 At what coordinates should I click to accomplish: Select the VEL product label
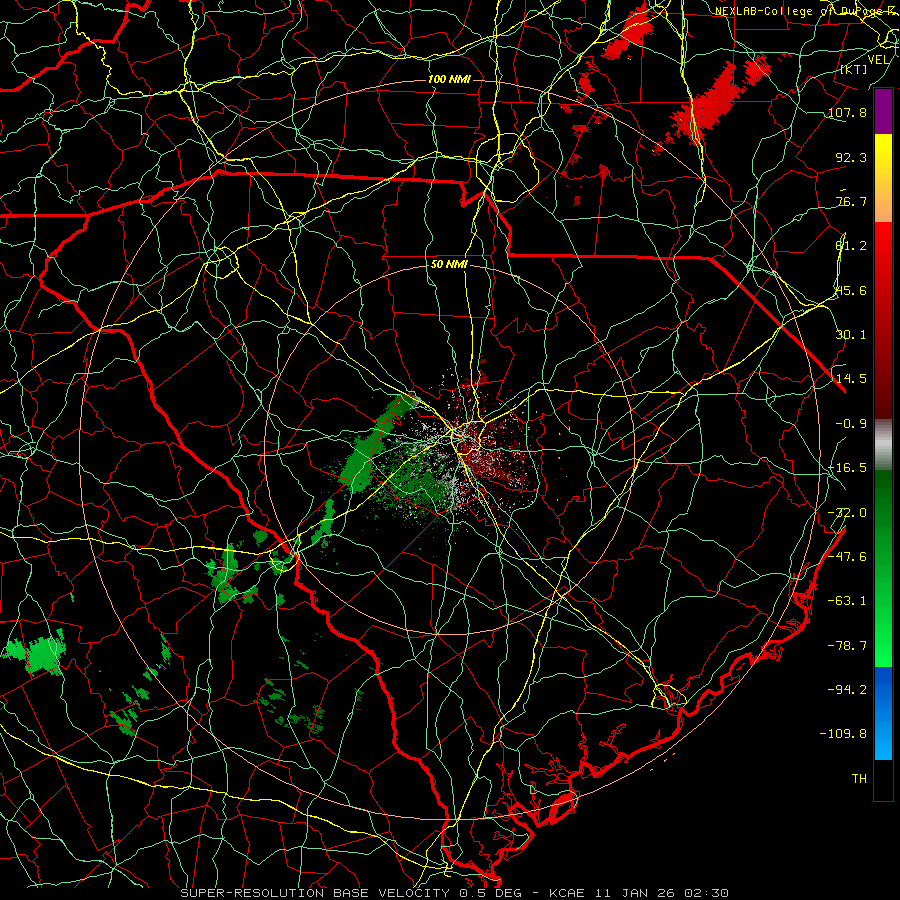879,60
